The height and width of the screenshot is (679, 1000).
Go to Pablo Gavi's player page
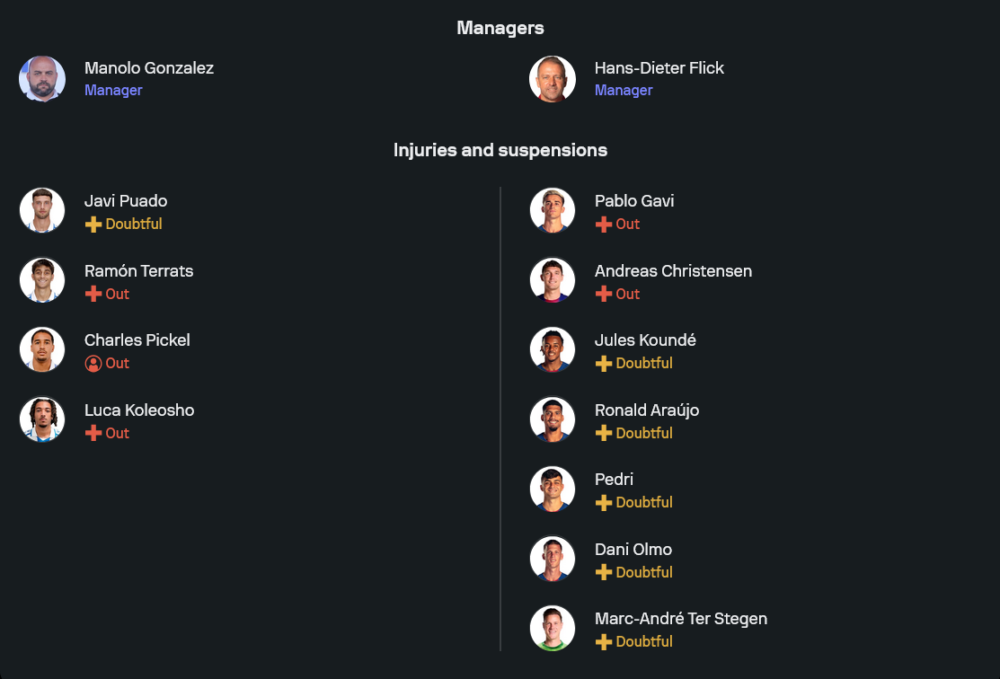634,201
